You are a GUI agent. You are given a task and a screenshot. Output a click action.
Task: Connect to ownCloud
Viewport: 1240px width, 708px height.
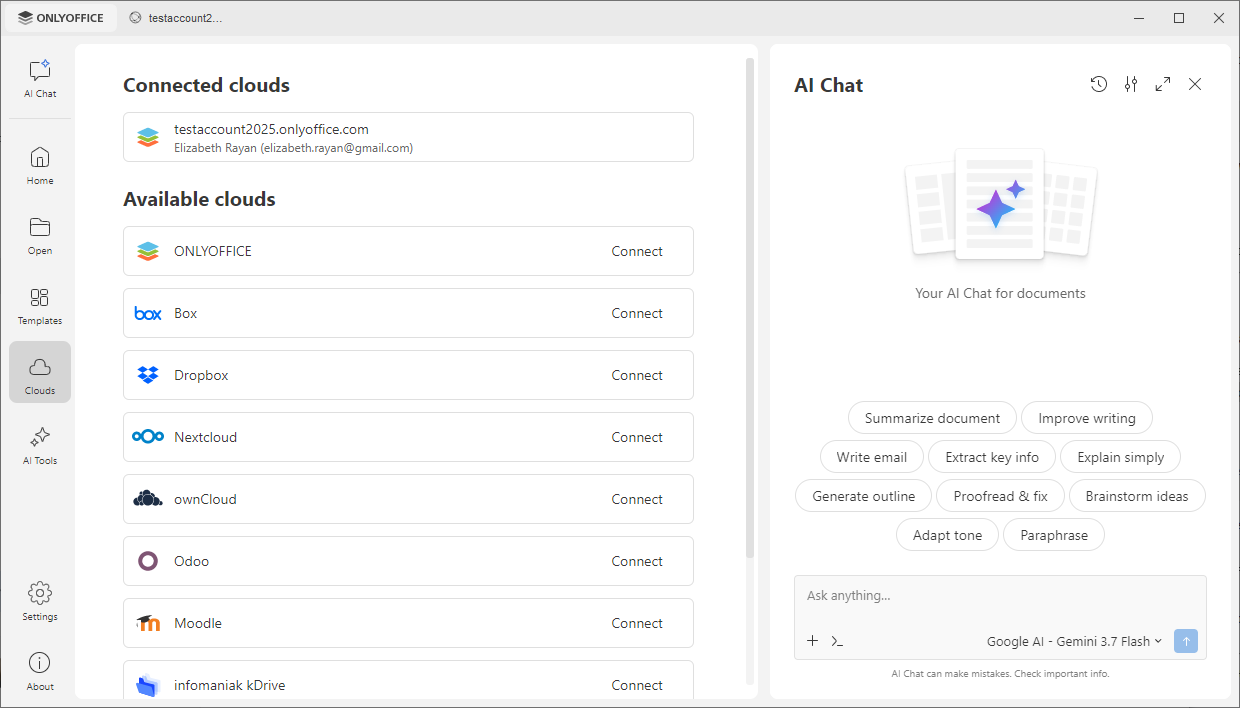tap(637, 499)
